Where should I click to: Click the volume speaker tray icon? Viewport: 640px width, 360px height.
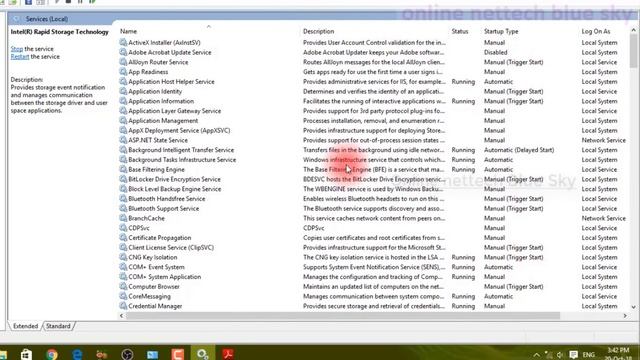pos(560,355)
